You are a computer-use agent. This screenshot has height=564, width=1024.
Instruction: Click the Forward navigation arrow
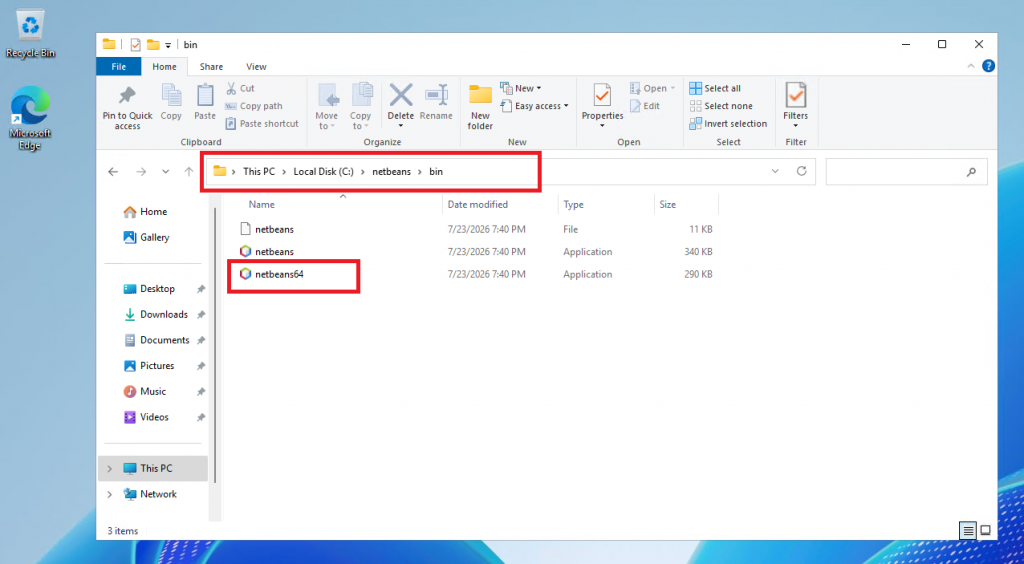pos(141,172)
